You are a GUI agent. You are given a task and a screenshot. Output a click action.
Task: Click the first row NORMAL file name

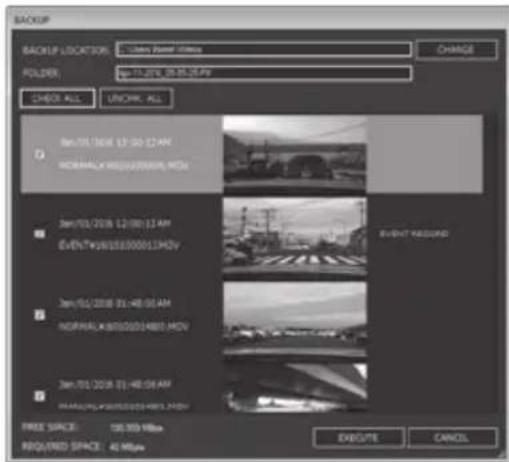coord(123,166)
